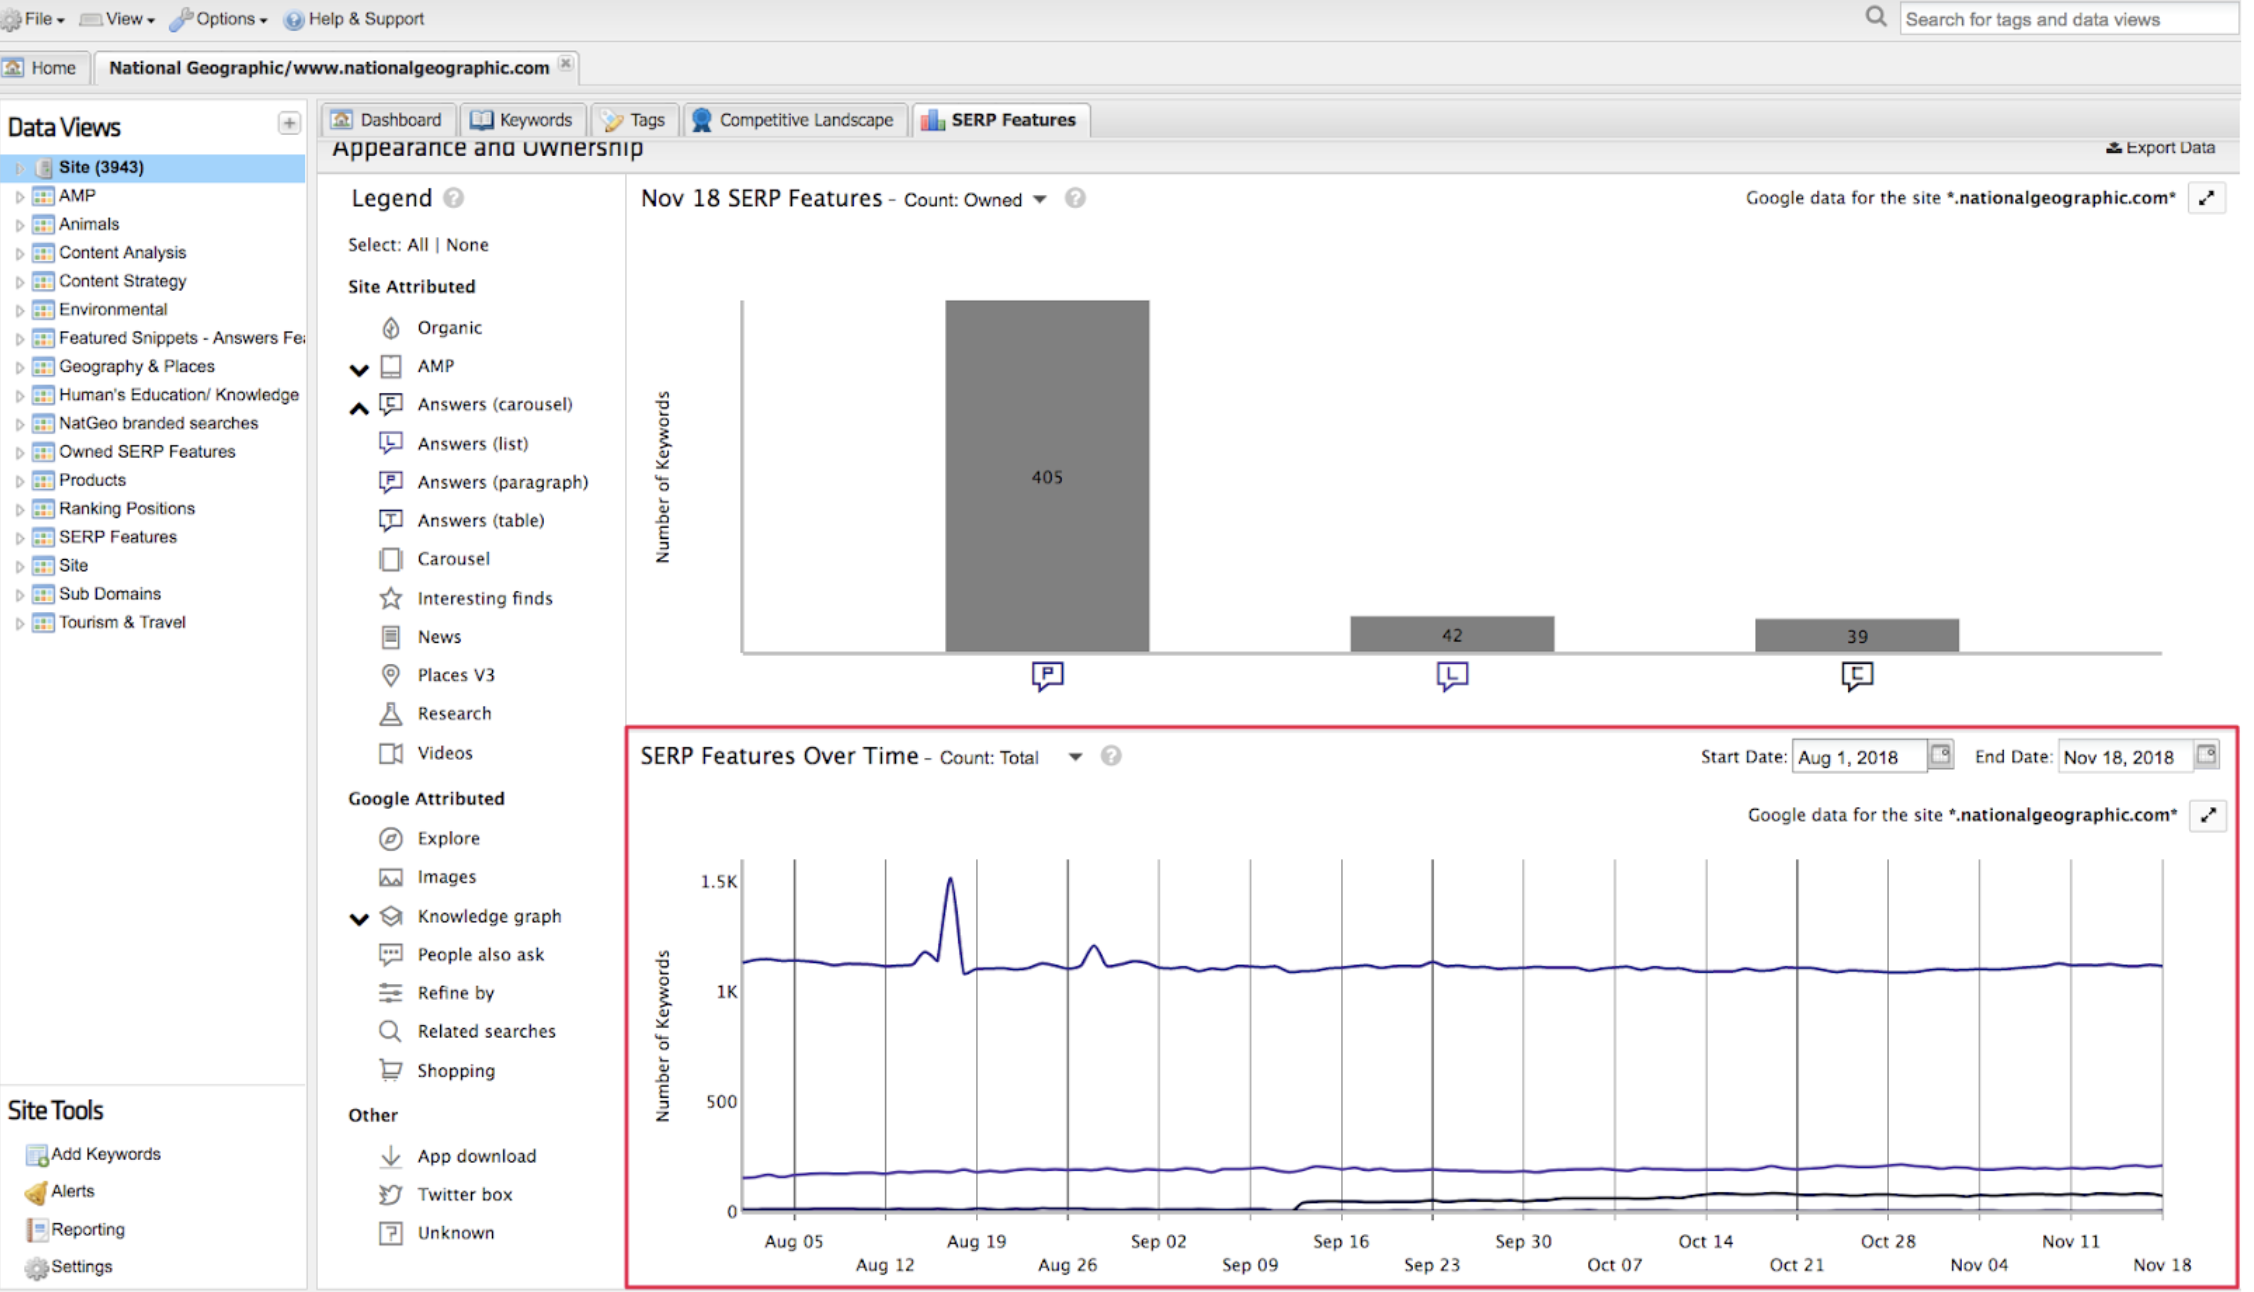Screen dimensions: 2254x1292
Task: Select None in the legend selector
Action: (x=467, y=245)
